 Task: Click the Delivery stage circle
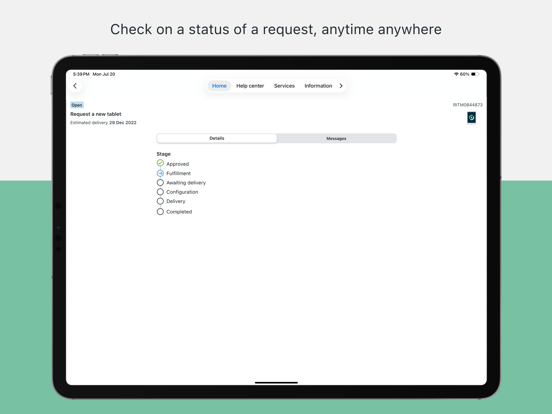tap(160, 201)
